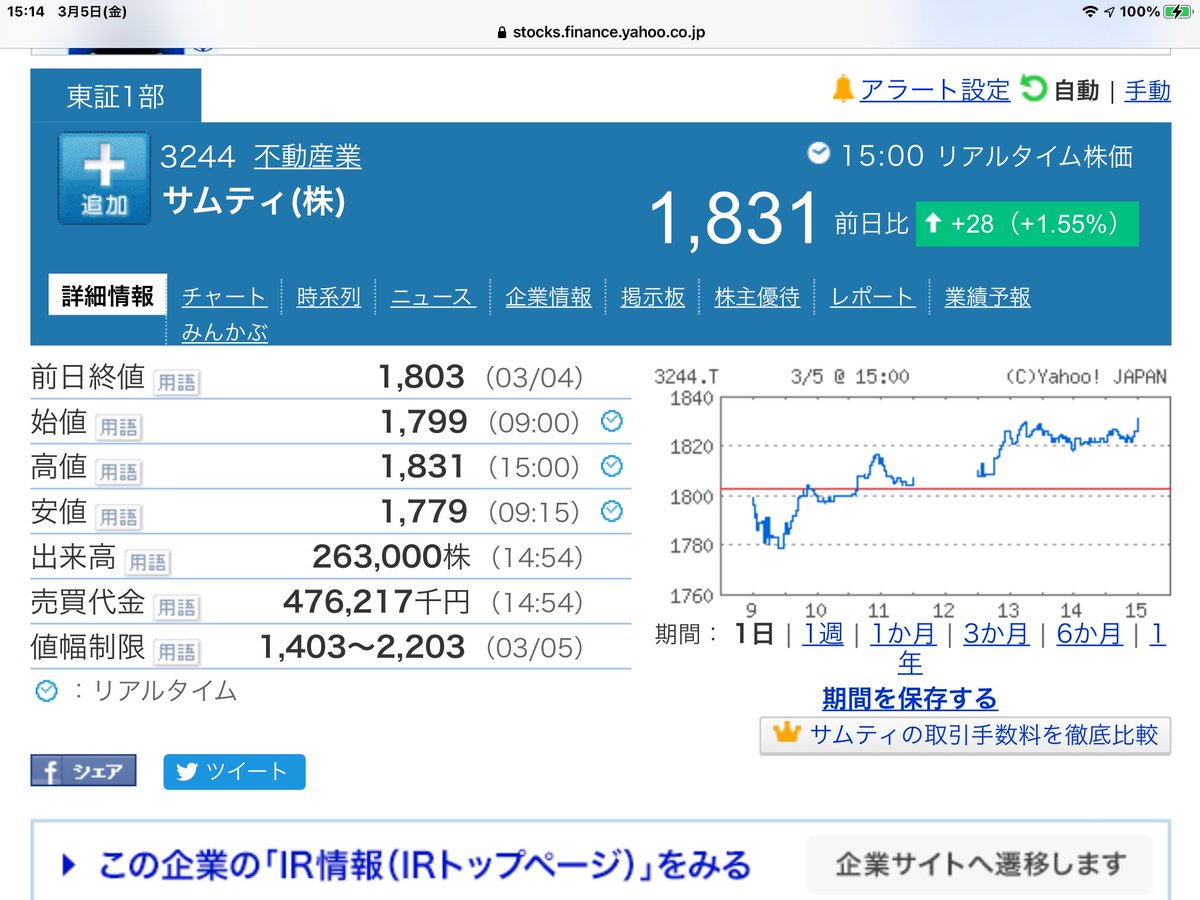Click 企業サイトへ遷移します button

(x=980, y=864)
